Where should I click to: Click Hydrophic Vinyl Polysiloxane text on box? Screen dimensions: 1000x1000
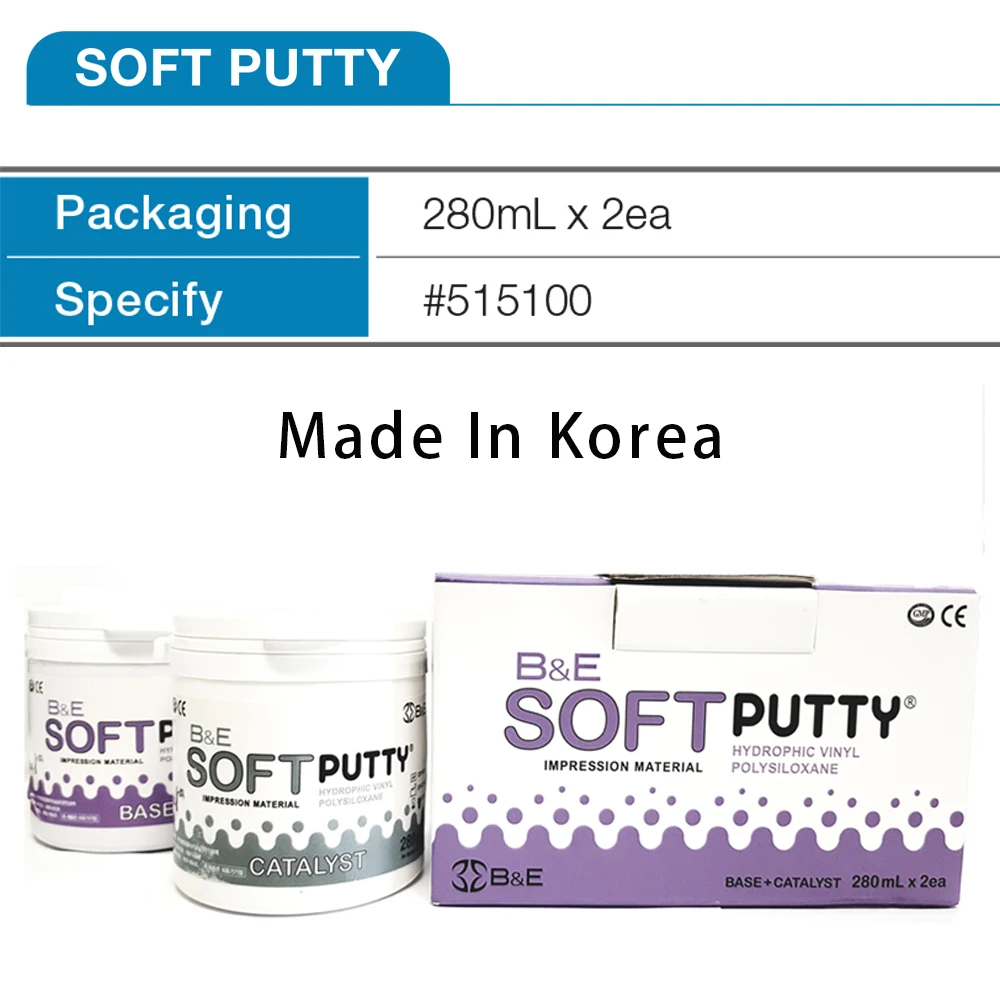click(x=795, y=760)
